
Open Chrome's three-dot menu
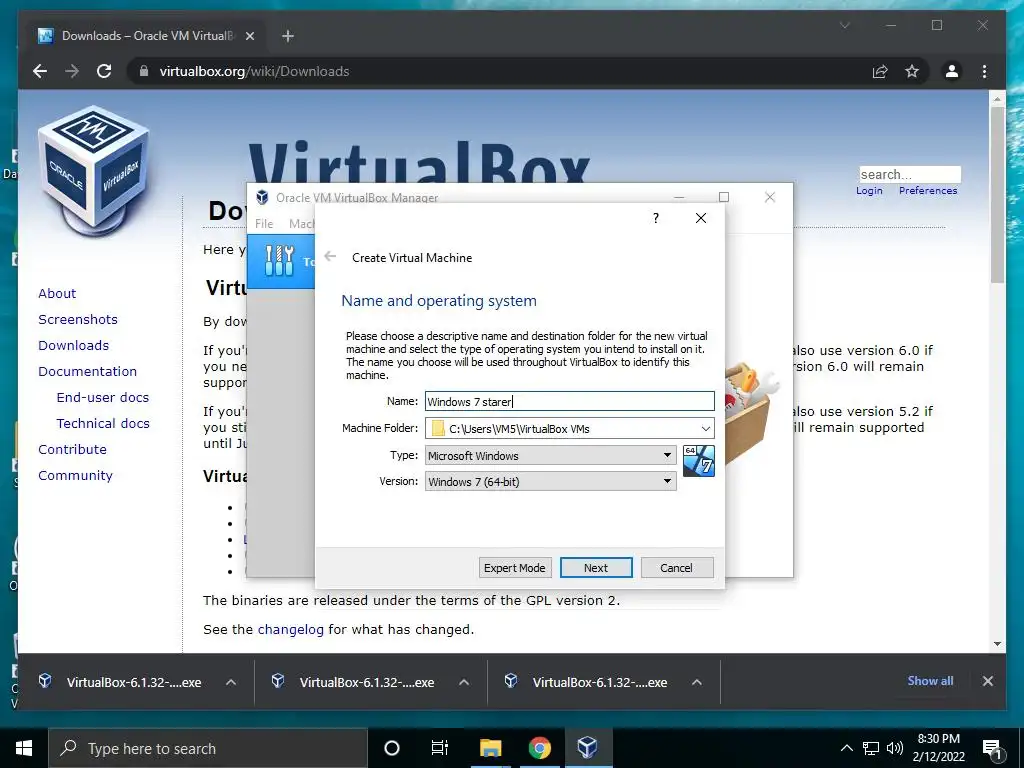984,71
